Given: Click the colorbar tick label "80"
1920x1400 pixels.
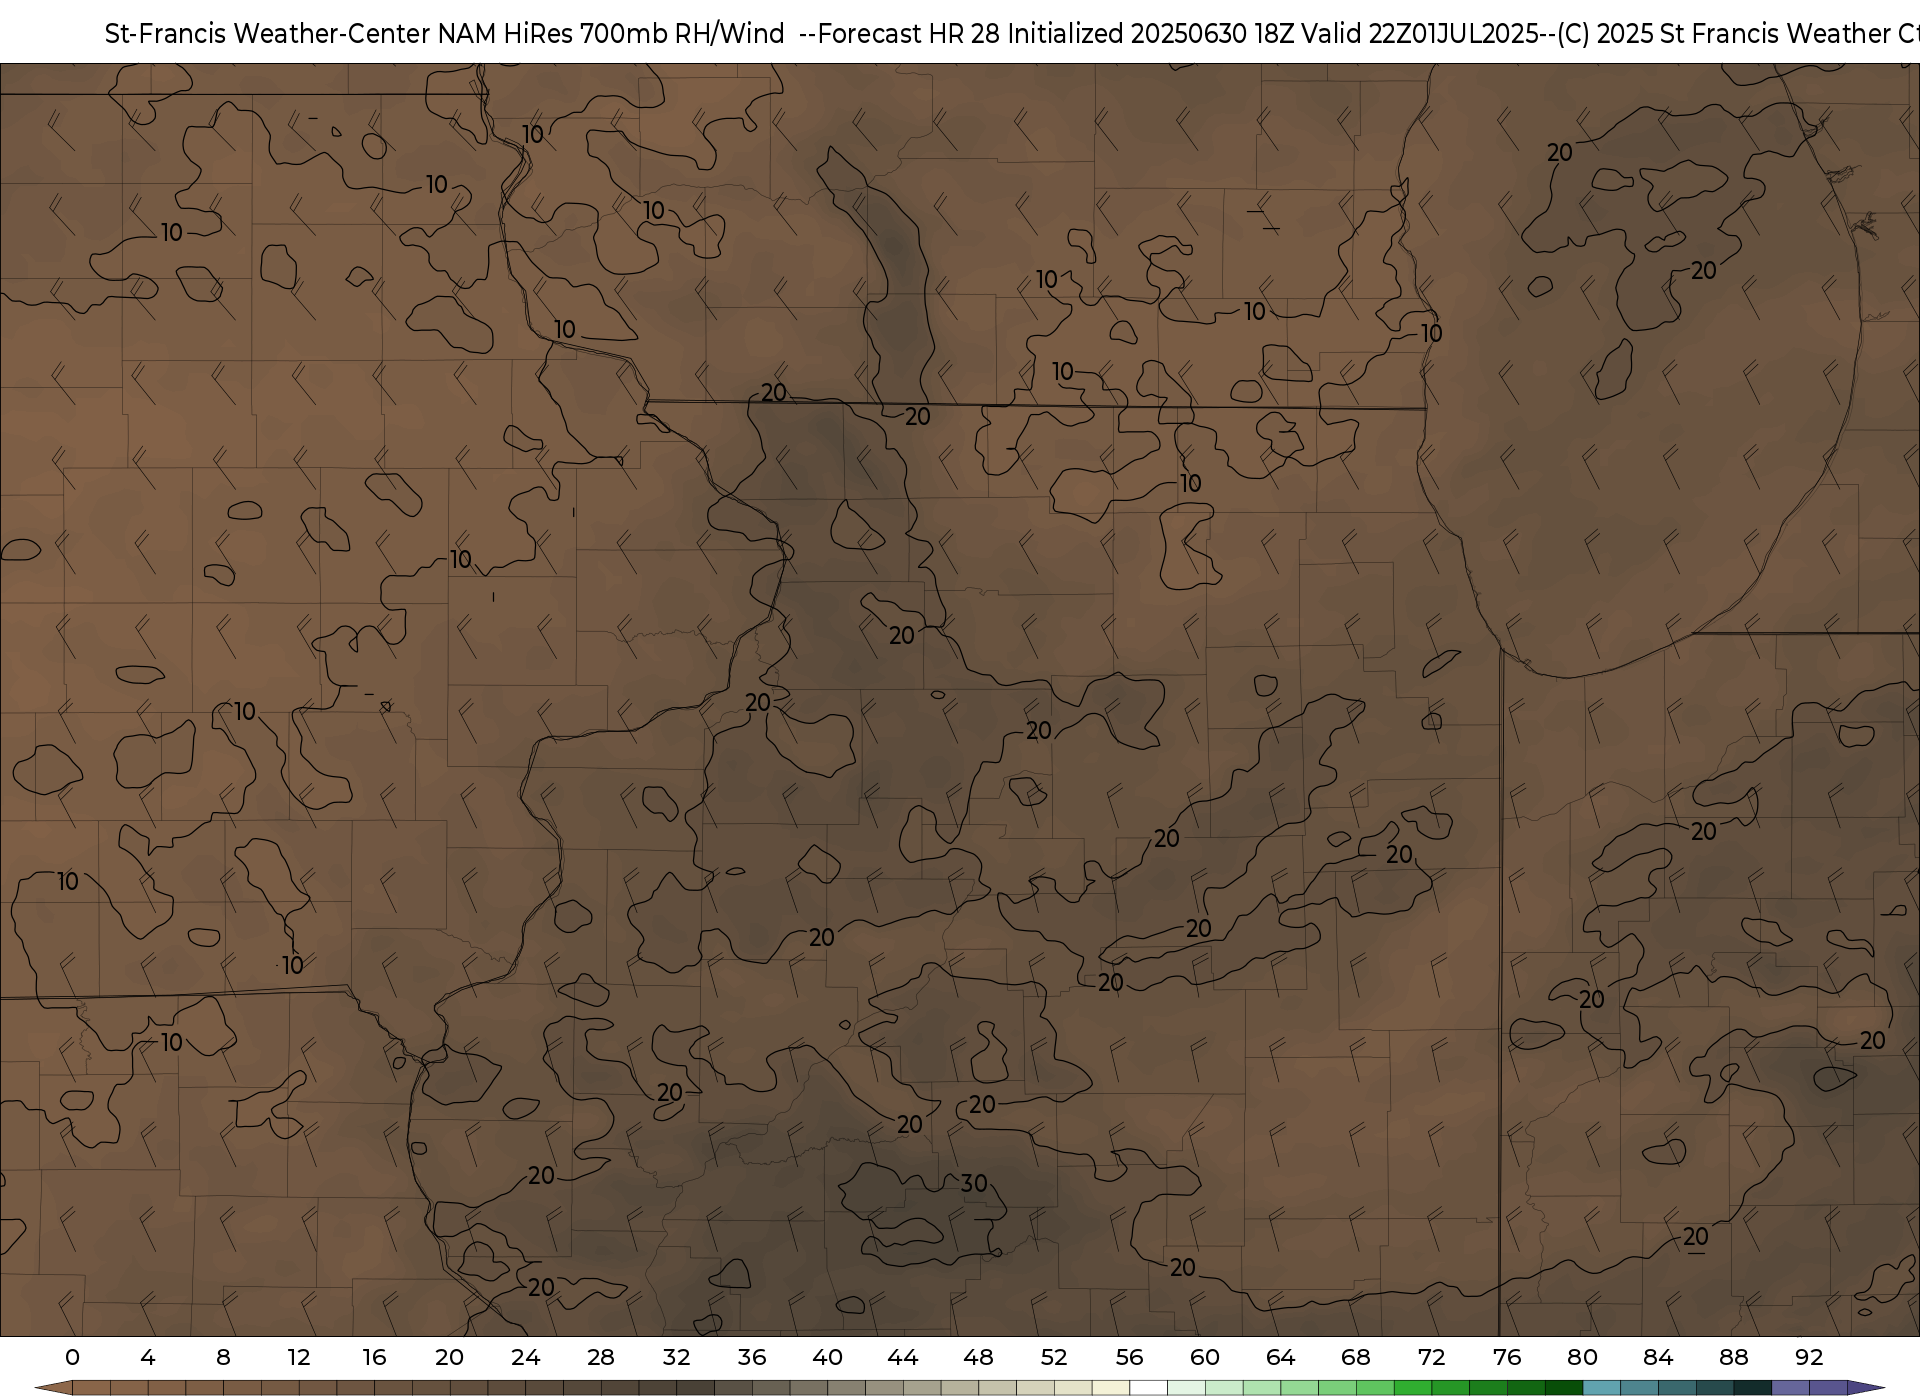Looking at the screenshot, I should tap(1582, 1357).
